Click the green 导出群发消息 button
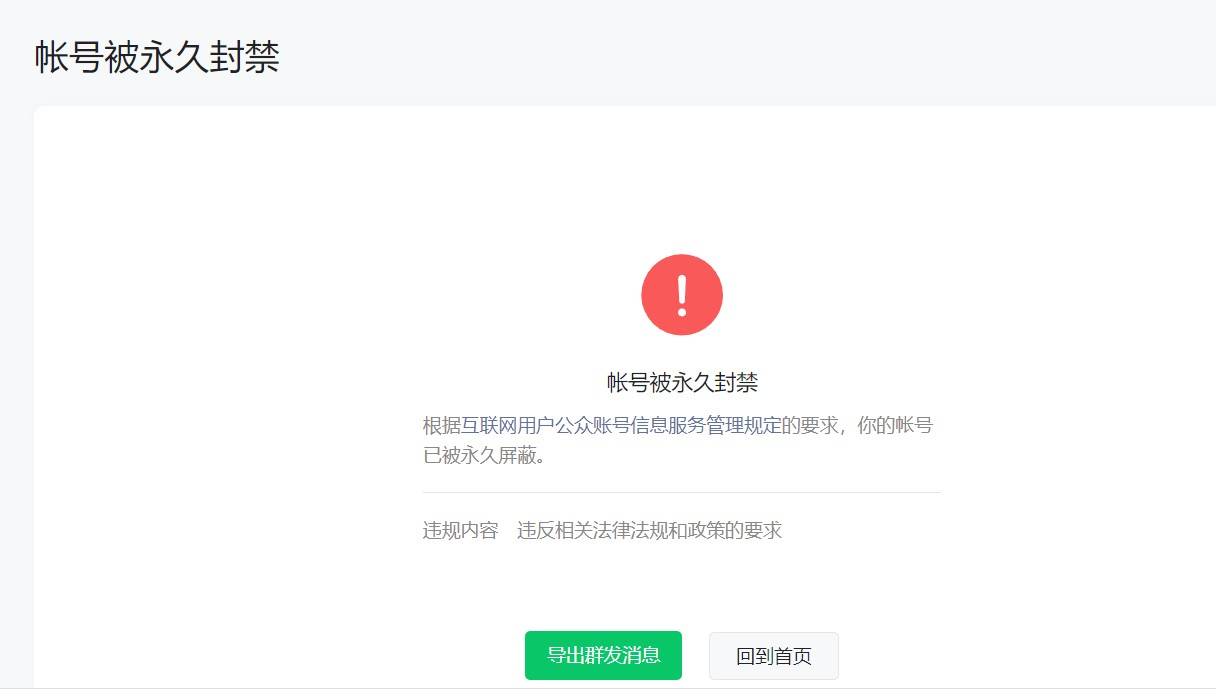This screenshot has width=1216, height=697. pyautogui.click(x=603, y=656)
